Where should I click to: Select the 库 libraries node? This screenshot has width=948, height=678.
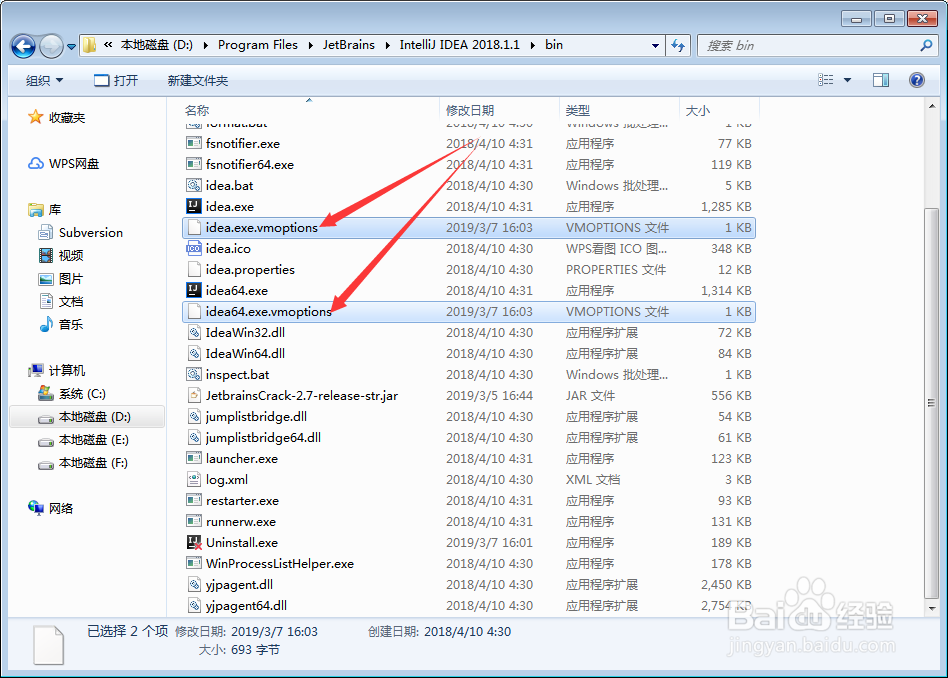click(x=45, y=209)
